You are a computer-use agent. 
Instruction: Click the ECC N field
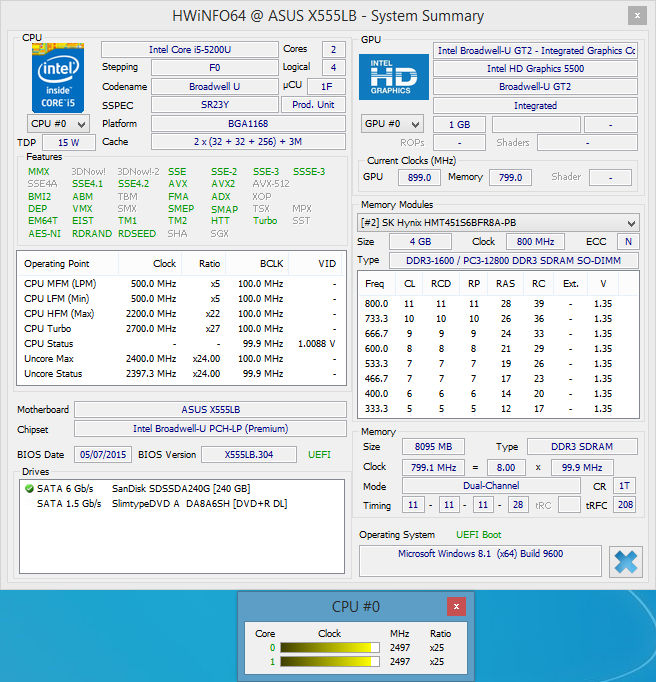point(628,242)
